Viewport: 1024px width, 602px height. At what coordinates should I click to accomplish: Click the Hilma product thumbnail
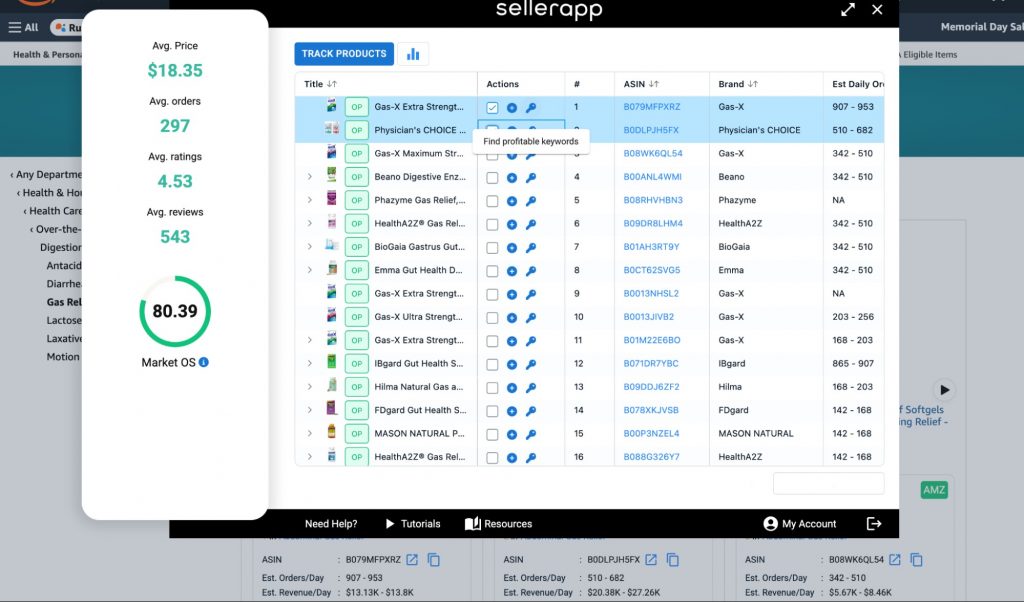click(332, 386)
